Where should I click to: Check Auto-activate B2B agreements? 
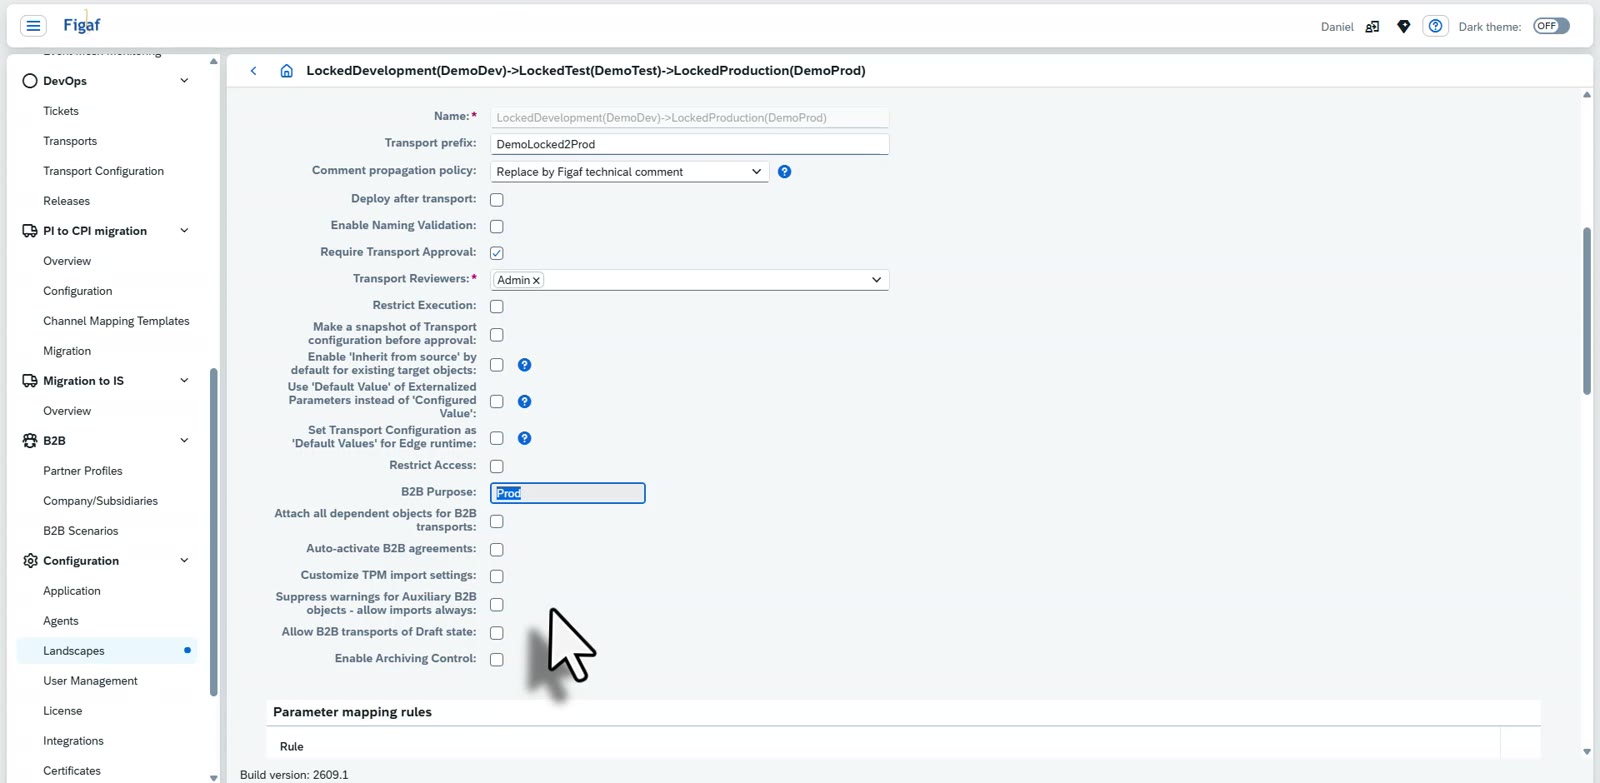[x=497, y=550]
